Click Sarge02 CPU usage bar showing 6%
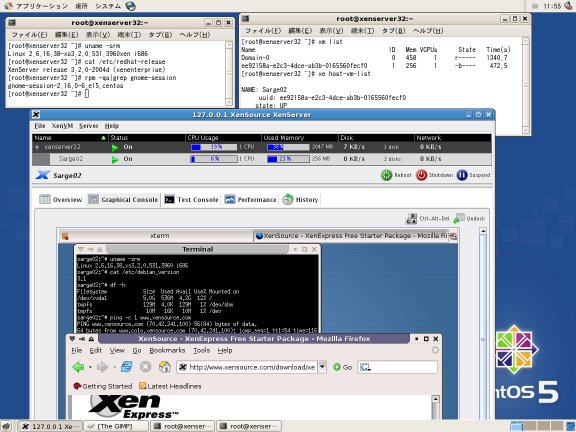Image resolution: width=576 pixels, height=432 pixels. click(x=213, y=159)
